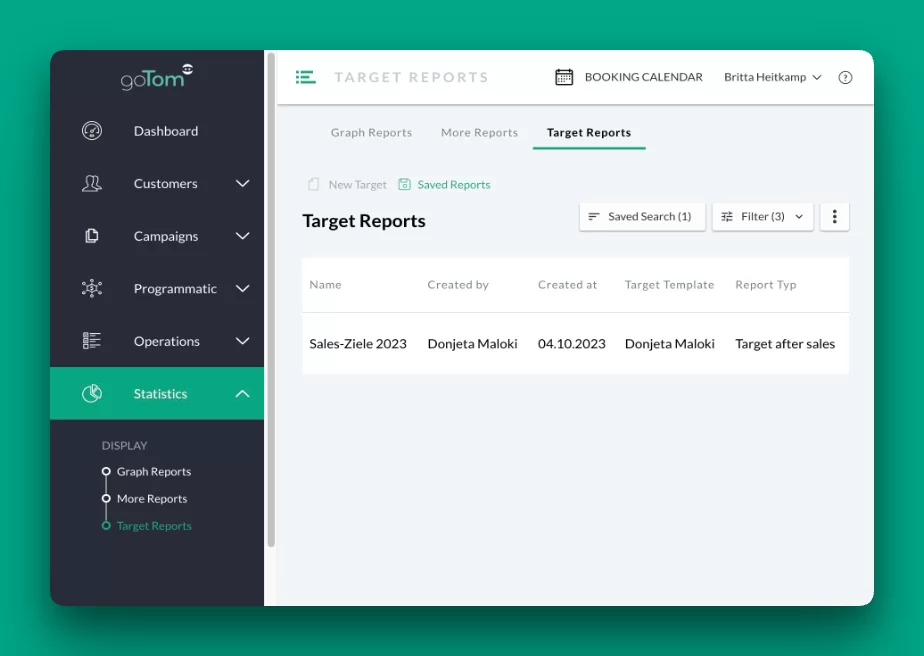The width and height of the screenshot is (924, 656).
Task: Expand the Campaigns menu chevron
Action: (242, 236)
